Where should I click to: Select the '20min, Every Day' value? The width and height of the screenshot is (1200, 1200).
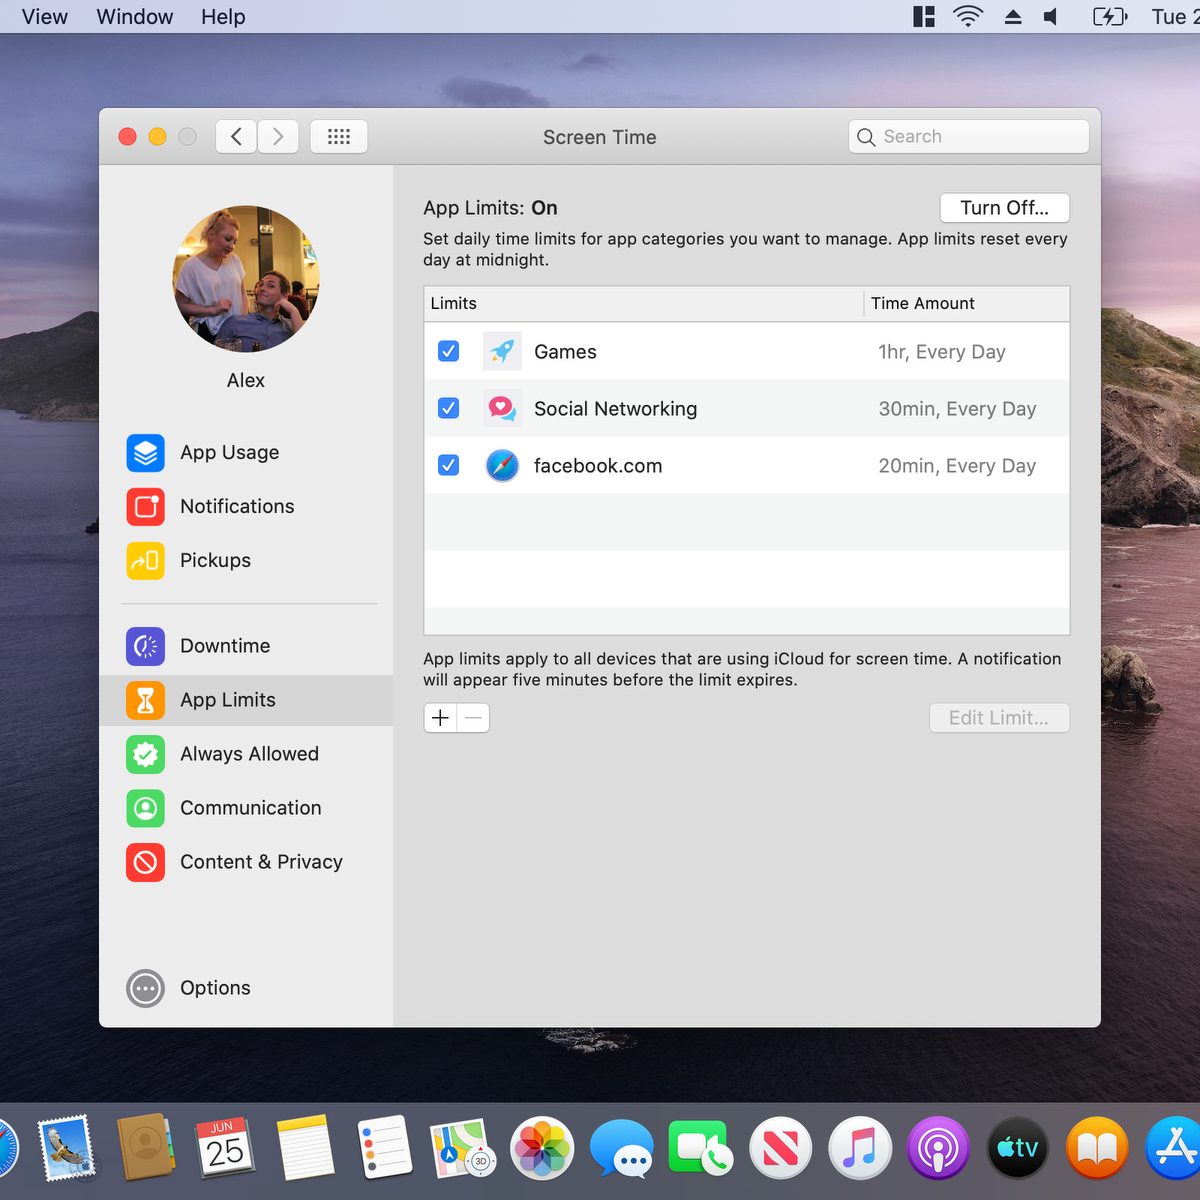(x=957, y=466)
